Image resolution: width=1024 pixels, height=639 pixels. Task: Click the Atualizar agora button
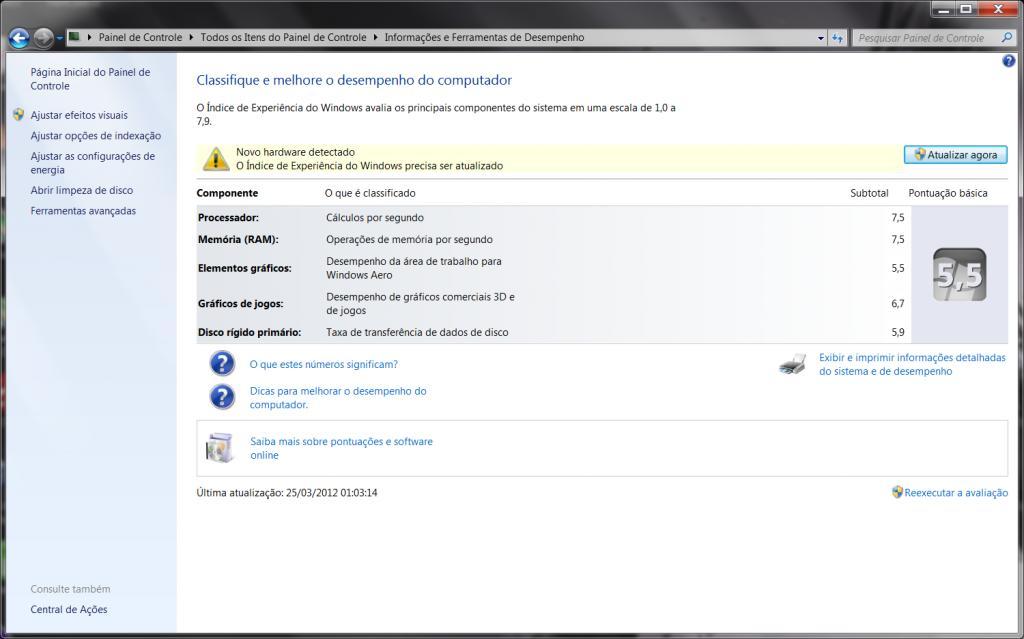pyautogui.click(x=955, y=155)
